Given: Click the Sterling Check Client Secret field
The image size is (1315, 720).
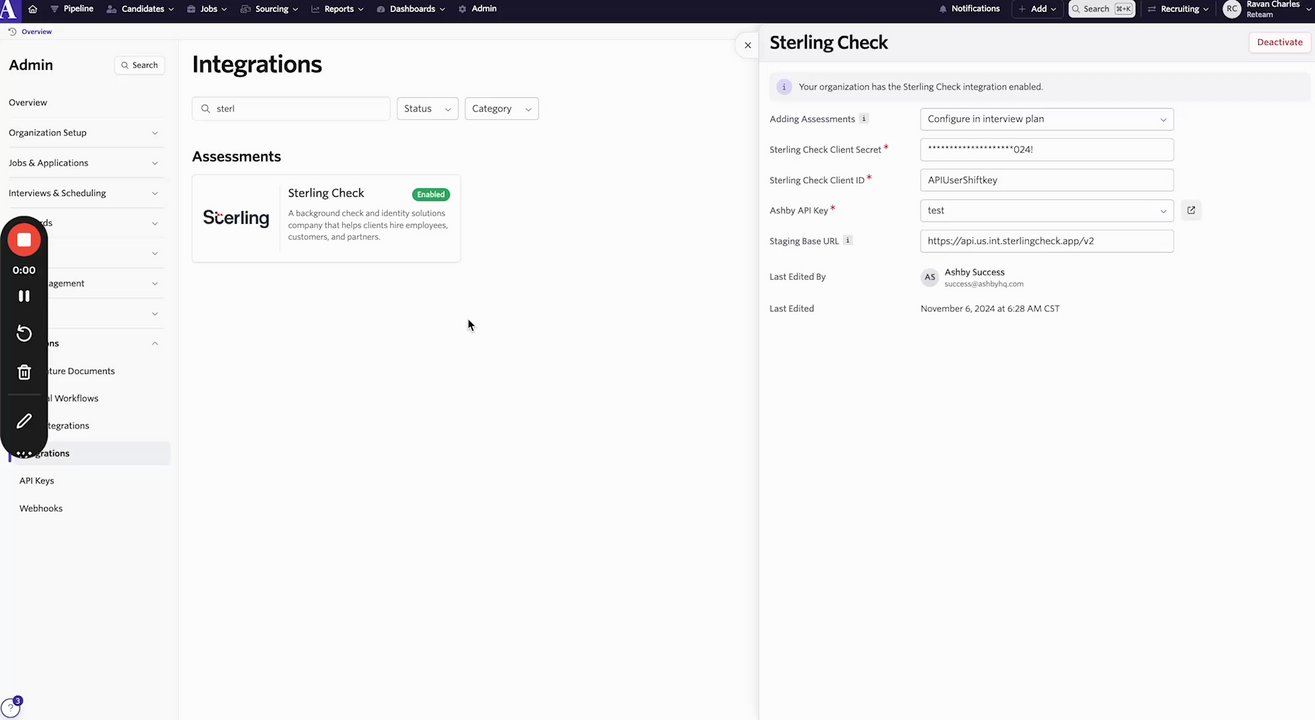Looking at the screenshot, I should [1047, 150].
